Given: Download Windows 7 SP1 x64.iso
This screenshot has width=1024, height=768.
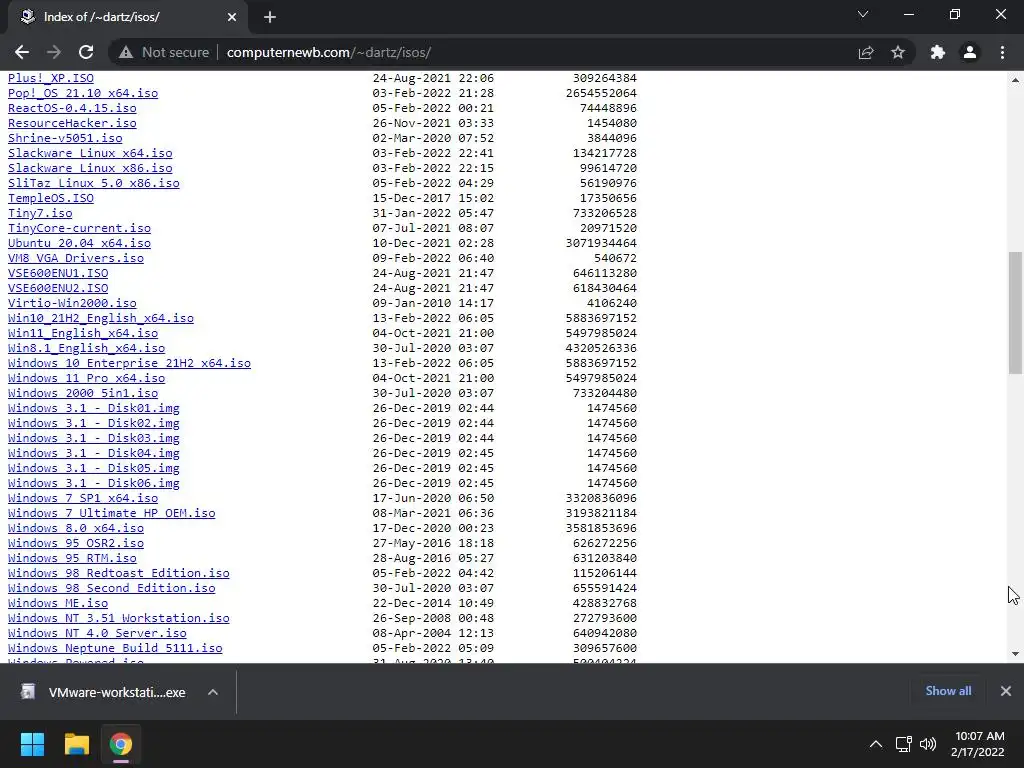Looking at the screenshot, I should [83, 498].
